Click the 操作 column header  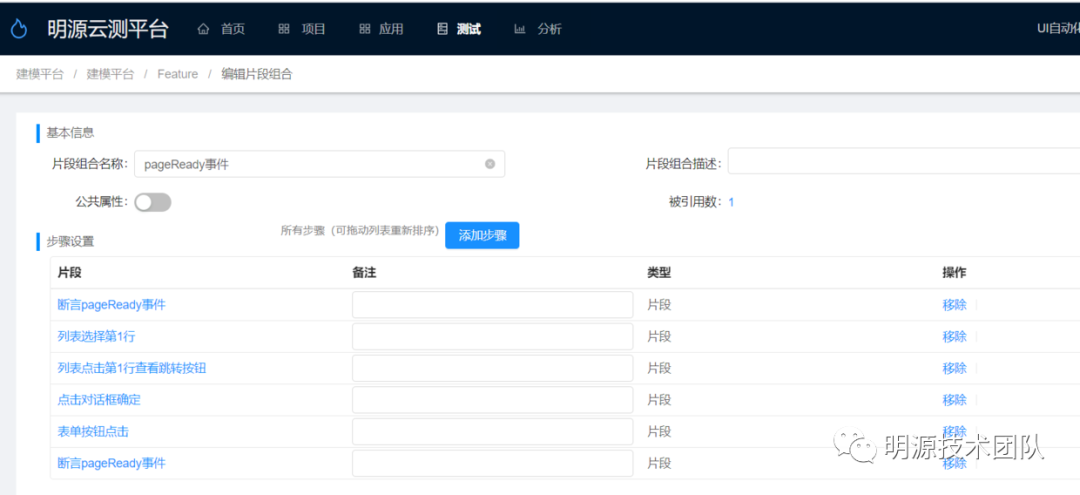954,273
